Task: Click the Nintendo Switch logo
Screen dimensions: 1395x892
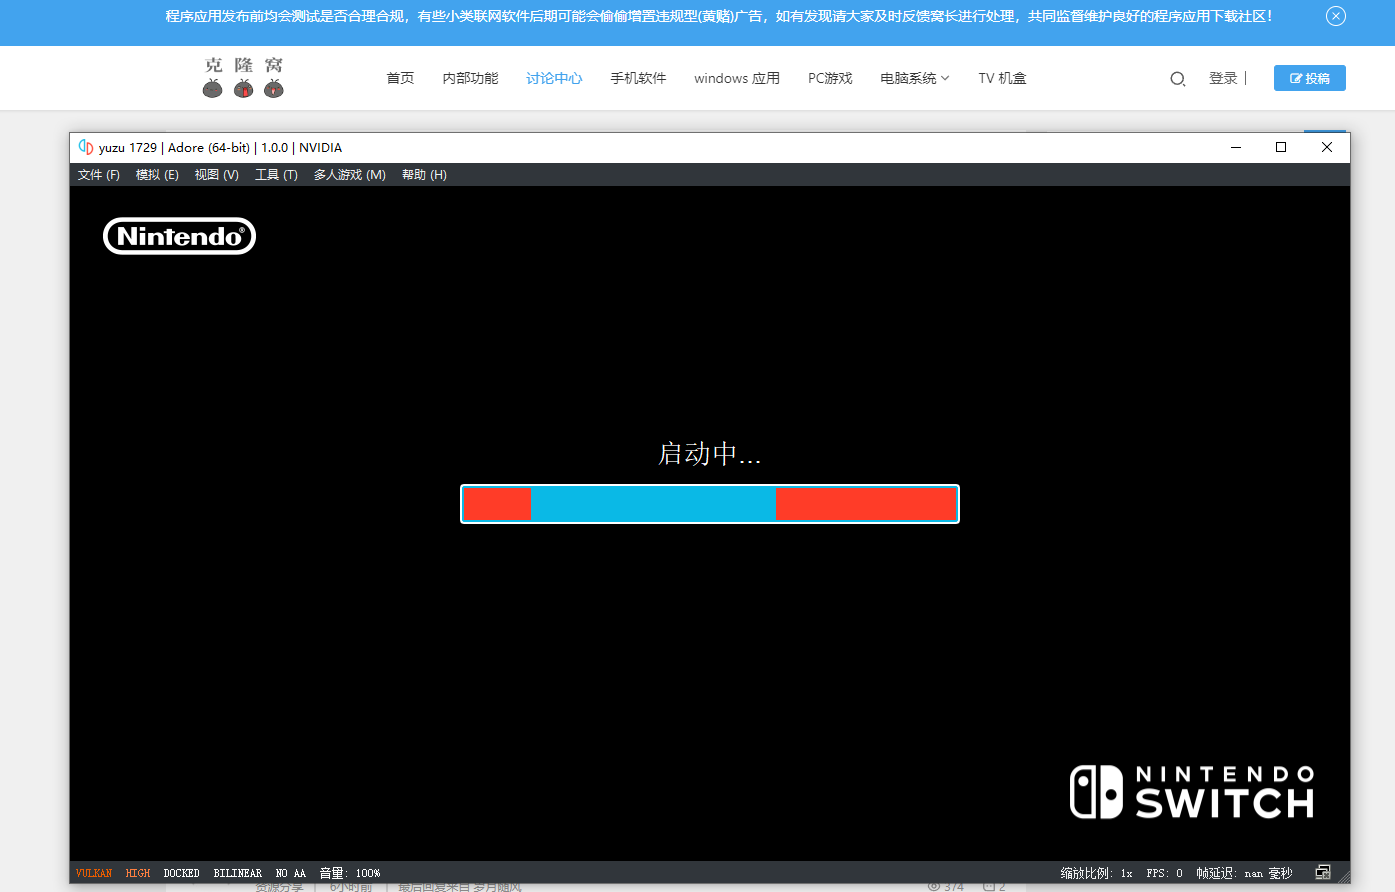Action: [1192, 792]
